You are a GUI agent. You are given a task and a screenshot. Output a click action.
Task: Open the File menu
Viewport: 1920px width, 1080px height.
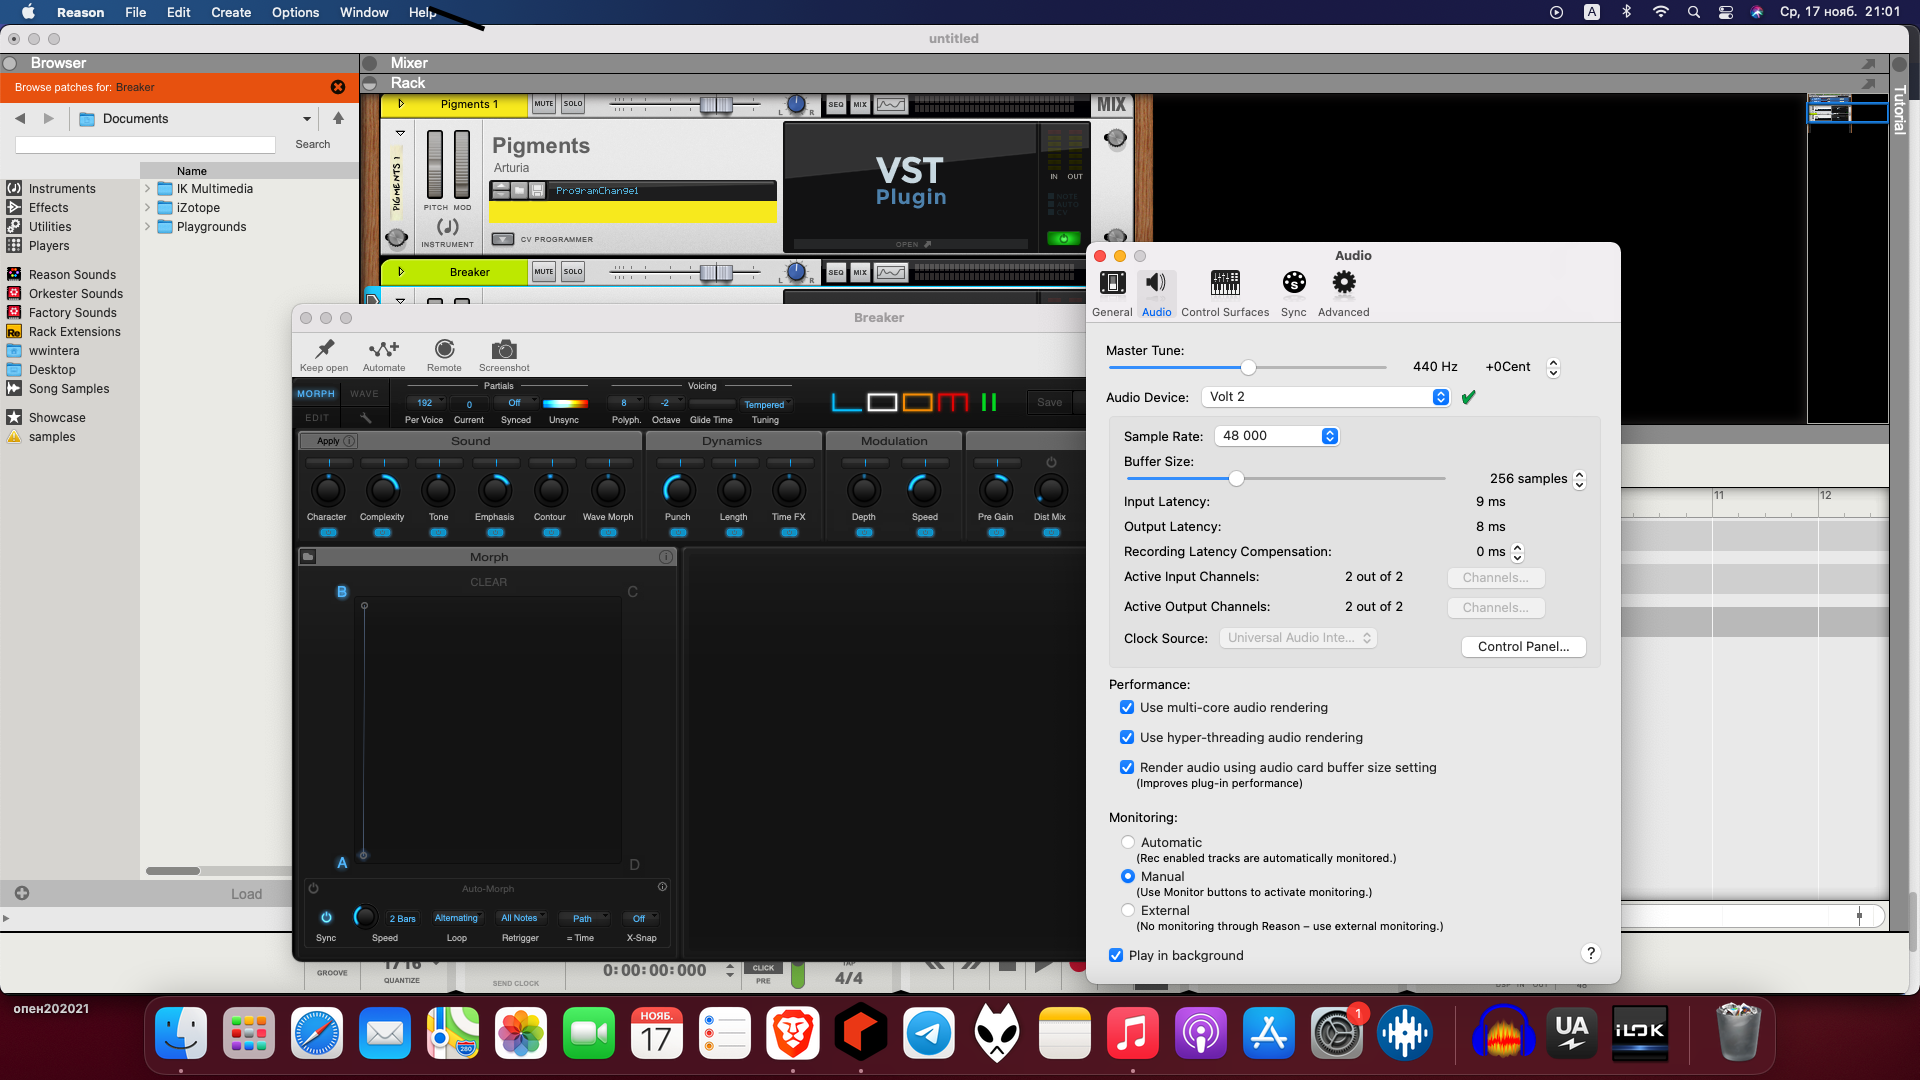[x=135, y=12]
